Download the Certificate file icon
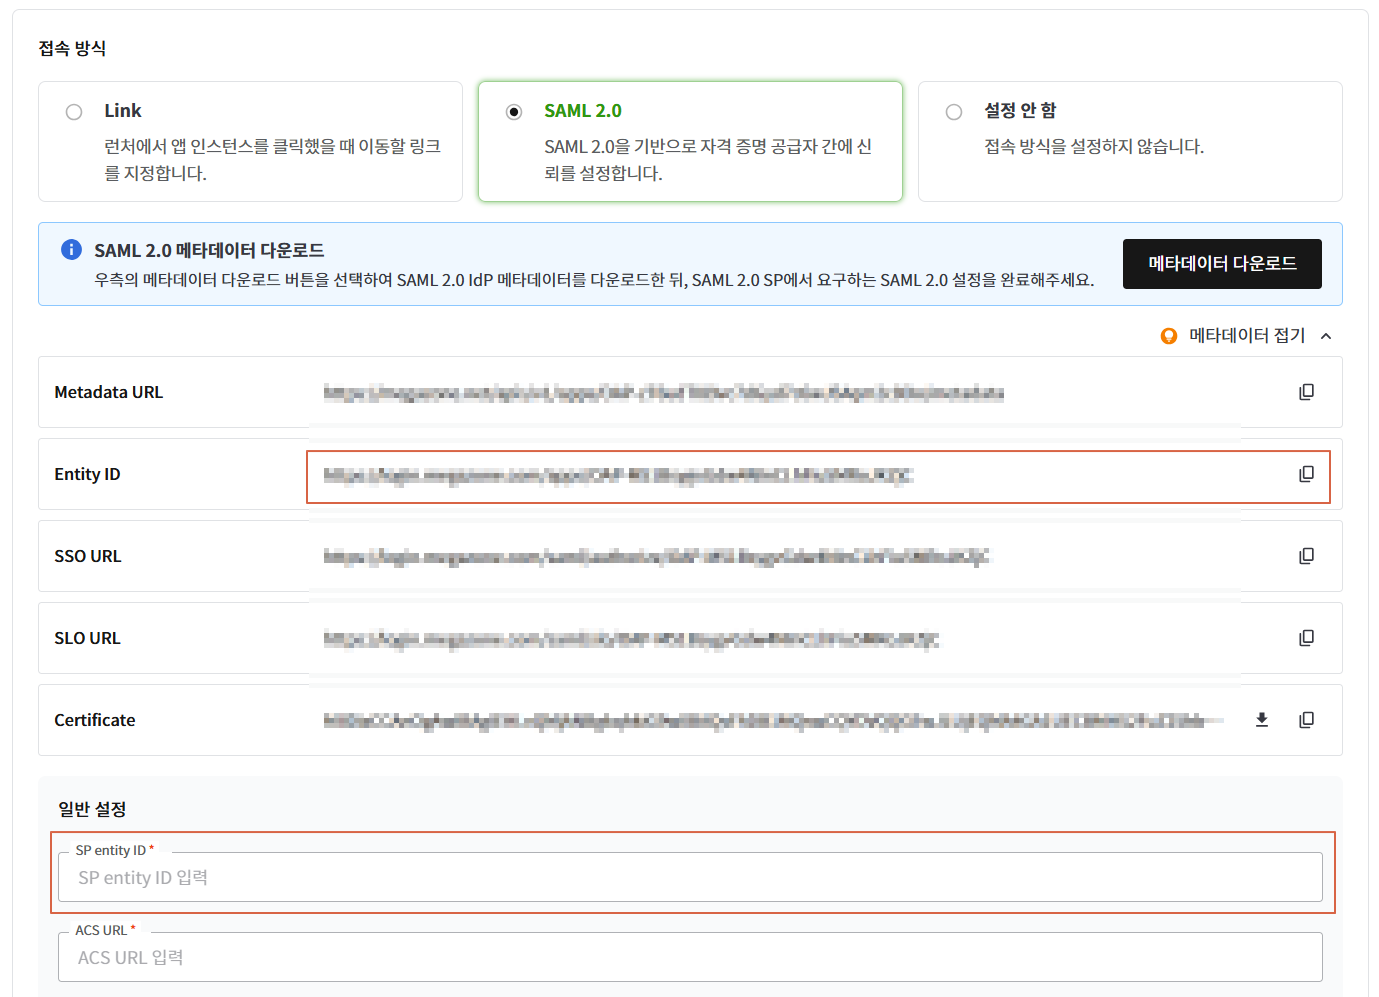This screenshot has width=1379, height=997. pyautogui.click(x=1262, y=720)
